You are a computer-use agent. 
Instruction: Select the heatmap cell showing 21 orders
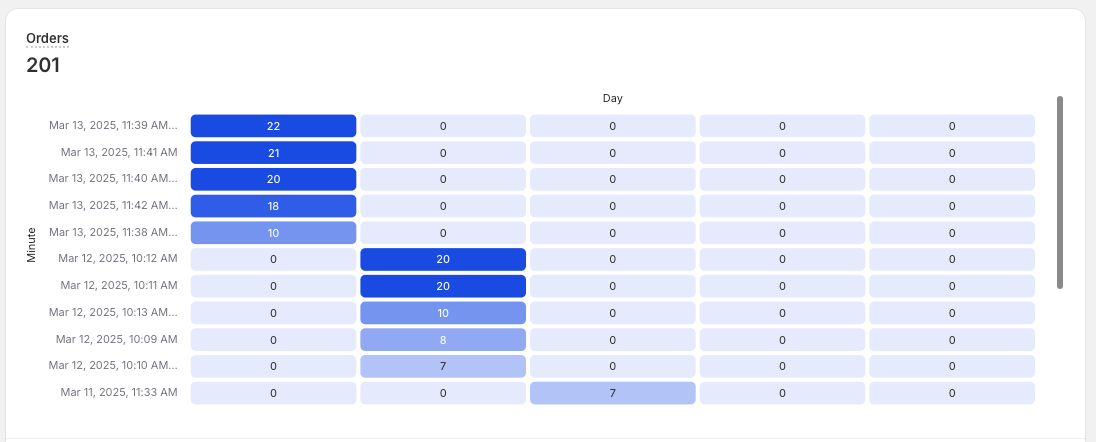pyautogui.click(x=273, y=153)
